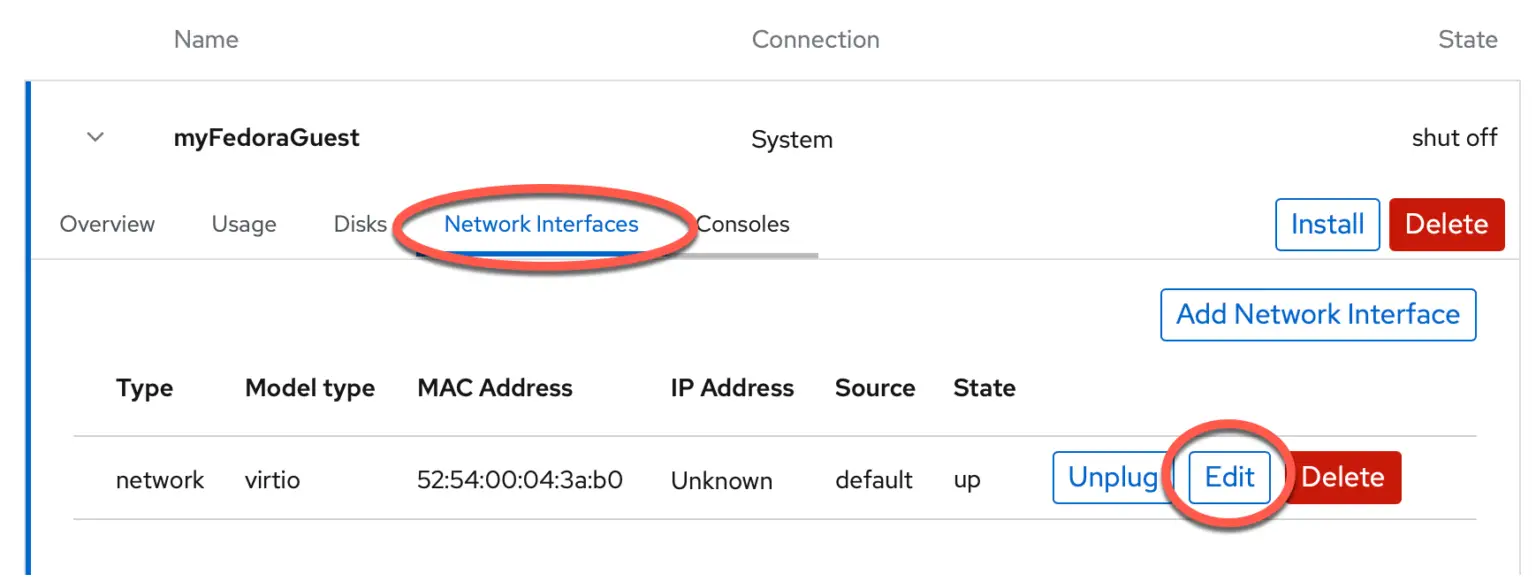Go to the Disks tab
Screen dimensions: 1536x582
360,224
